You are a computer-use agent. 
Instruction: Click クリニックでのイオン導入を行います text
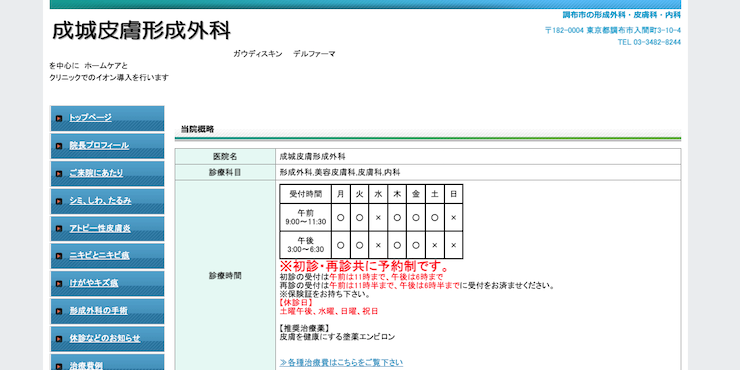[x=109, y=78]
